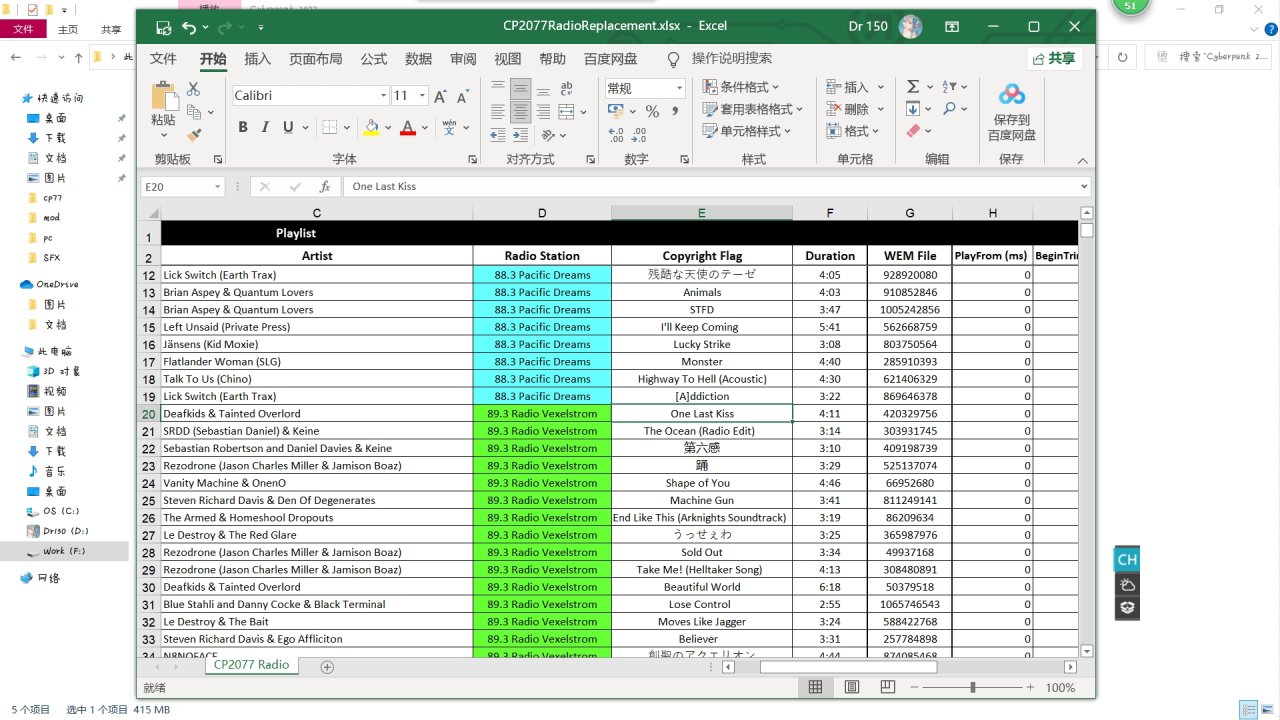Click the Wrap Text icon
The height and width of the screenshot is (720, 1280).
tap(567, 88)
